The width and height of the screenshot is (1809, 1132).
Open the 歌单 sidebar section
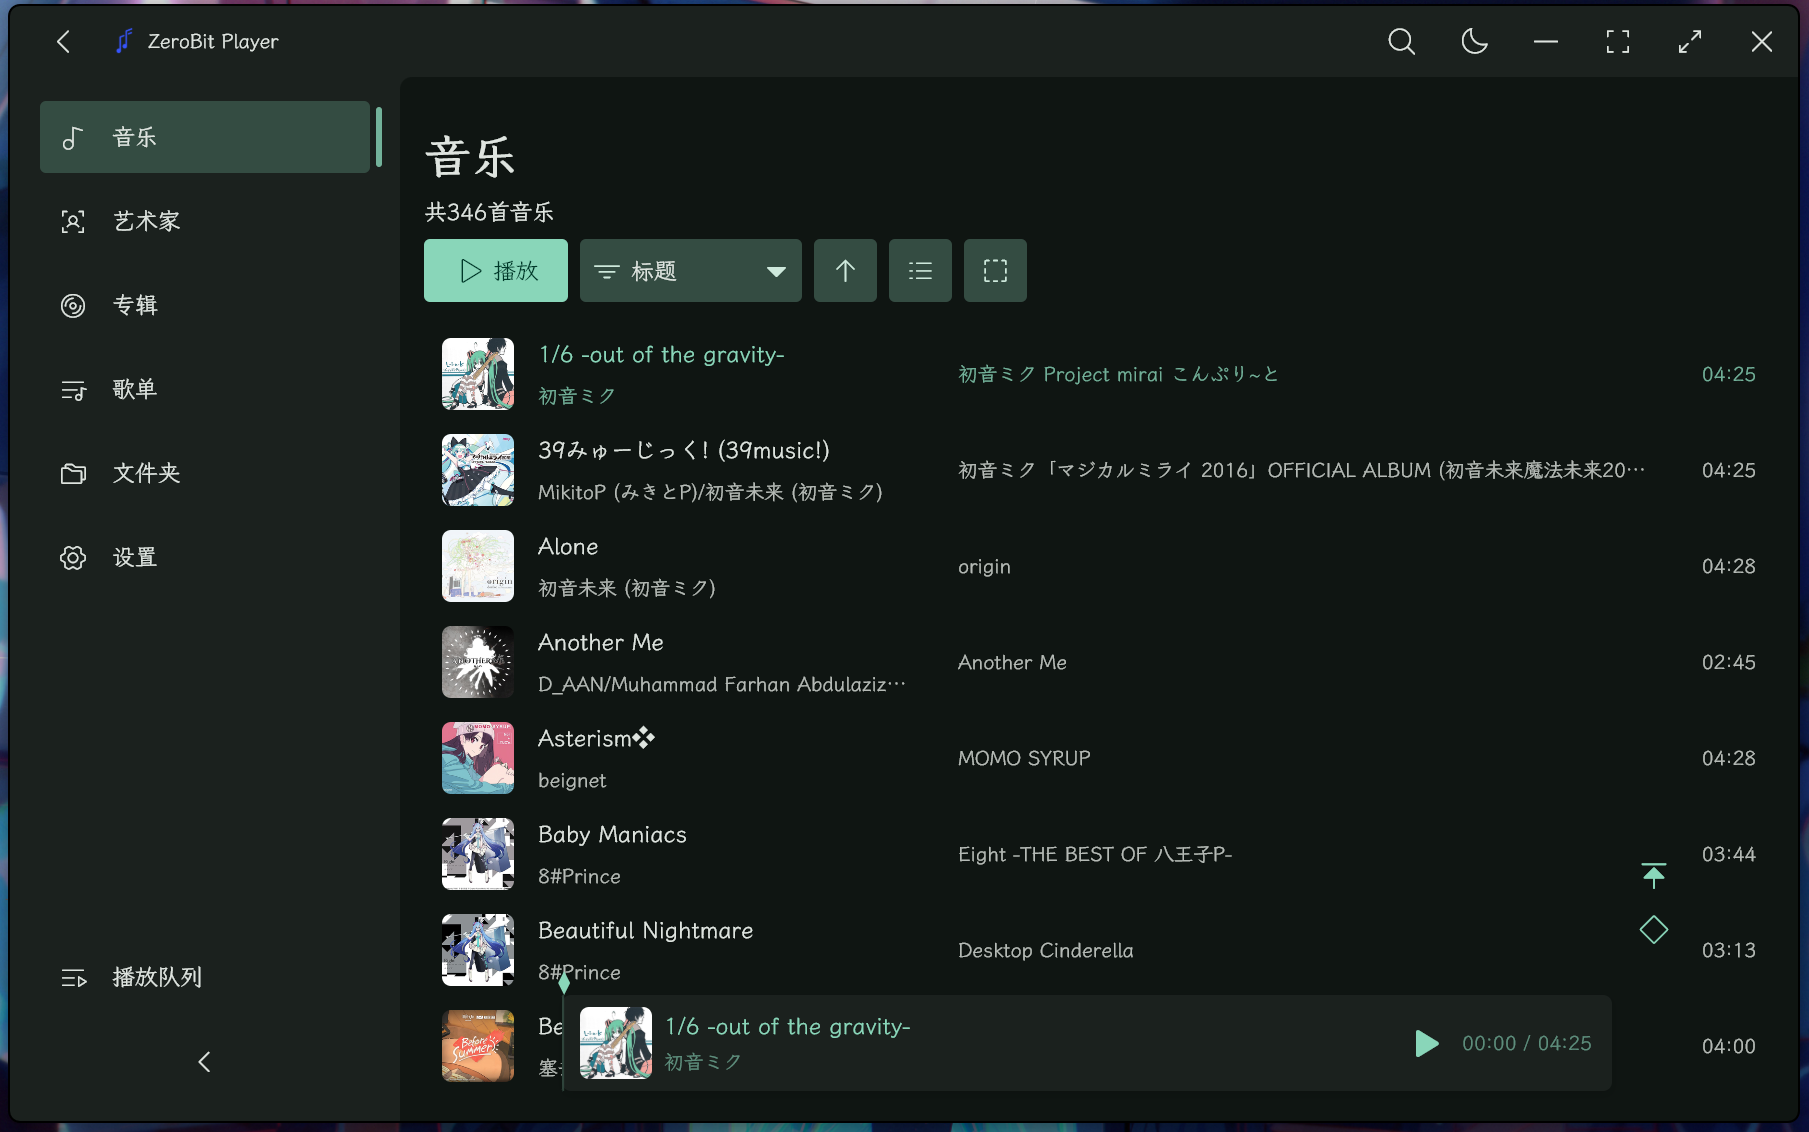[x=205, y=389]
